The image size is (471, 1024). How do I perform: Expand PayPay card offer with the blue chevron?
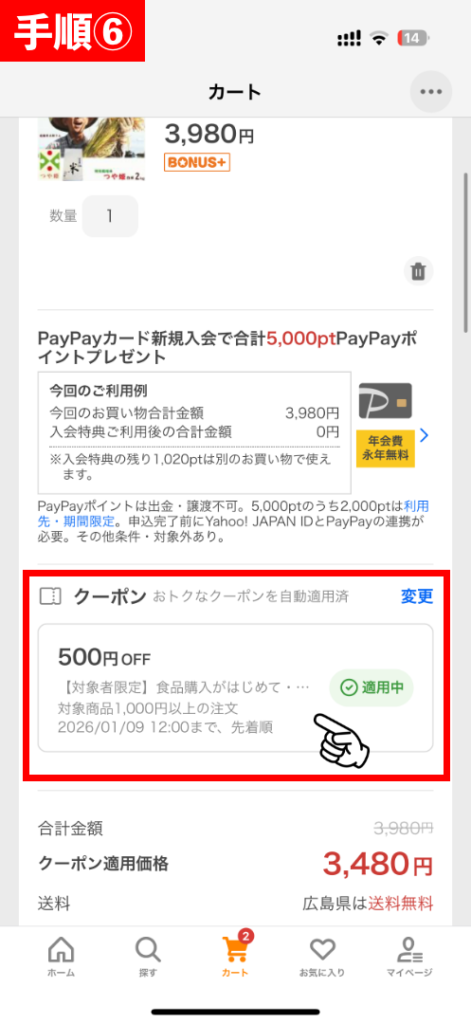[x=425, y=434]
